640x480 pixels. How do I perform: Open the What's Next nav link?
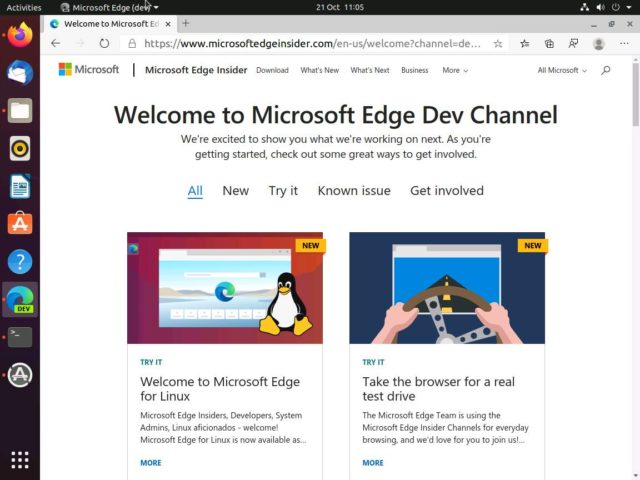click(370, 70)
